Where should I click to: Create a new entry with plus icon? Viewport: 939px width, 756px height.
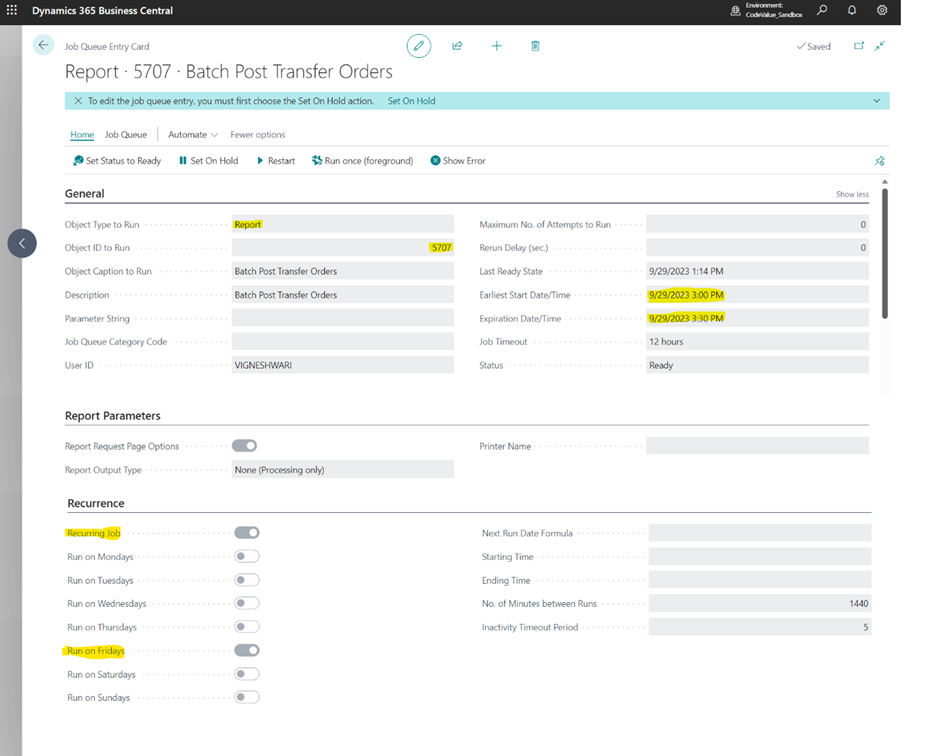point(496,46)
